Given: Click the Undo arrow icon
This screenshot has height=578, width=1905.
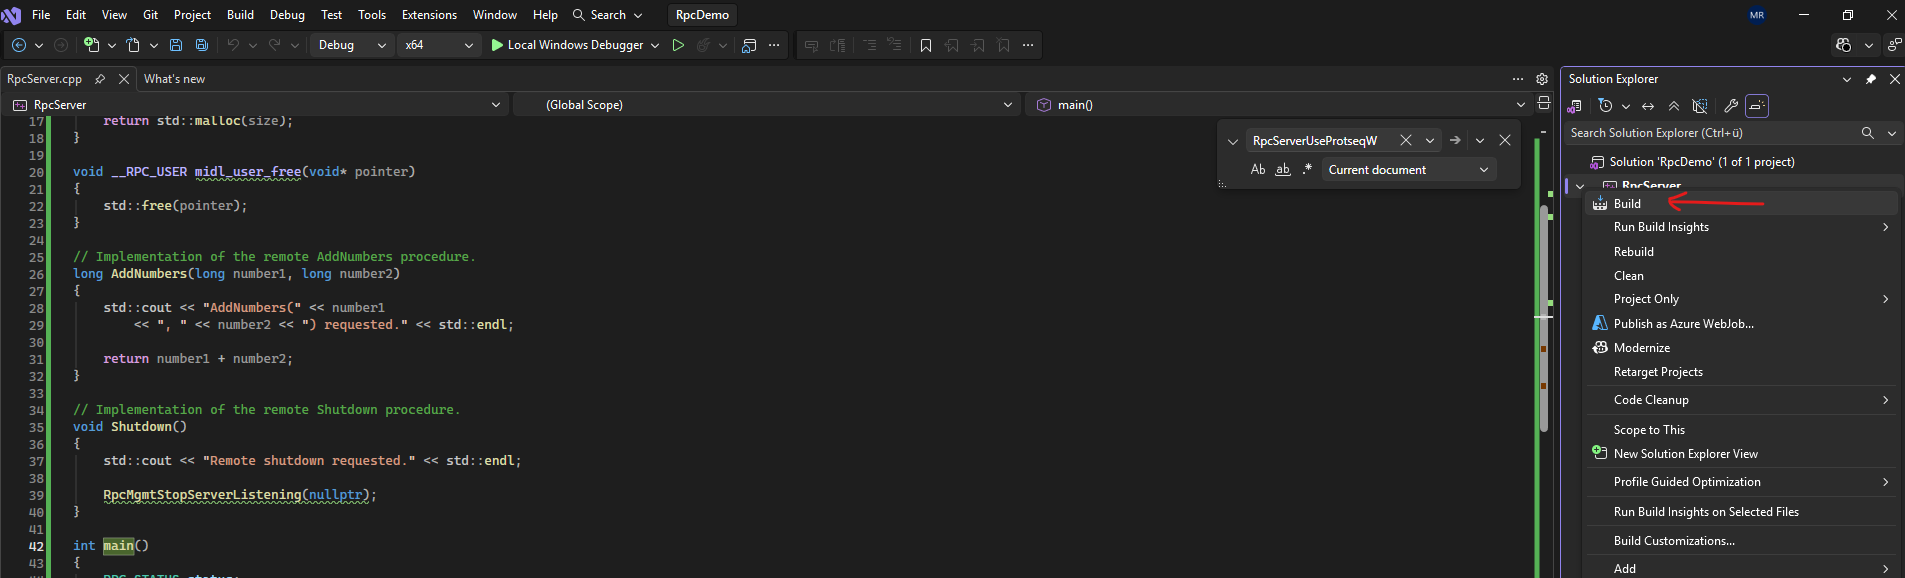Looking at the screenshot, I should click(x=233, y=45).
